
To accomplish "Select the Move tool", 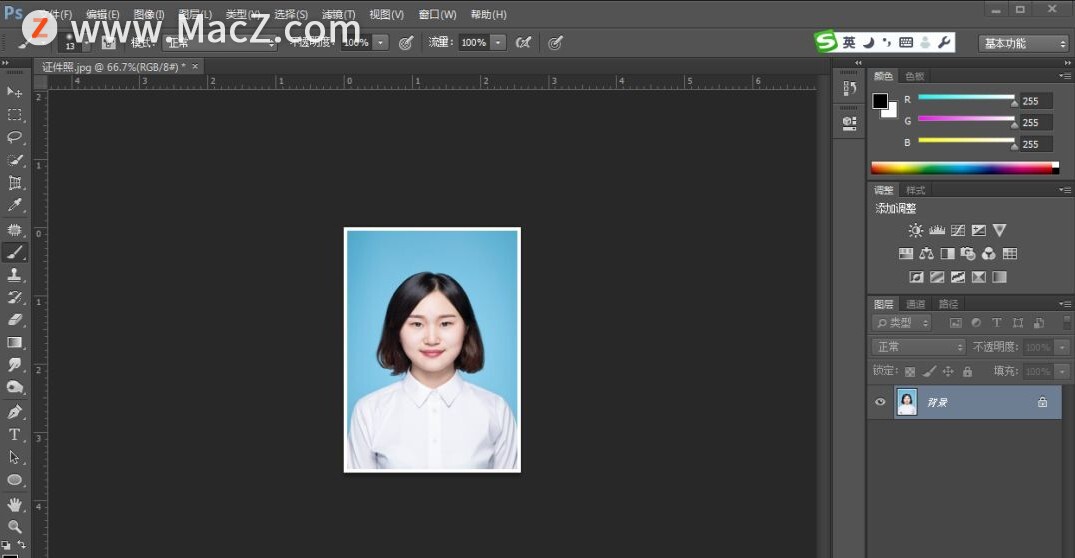I will pyautogui.click(x=14, y=92).
